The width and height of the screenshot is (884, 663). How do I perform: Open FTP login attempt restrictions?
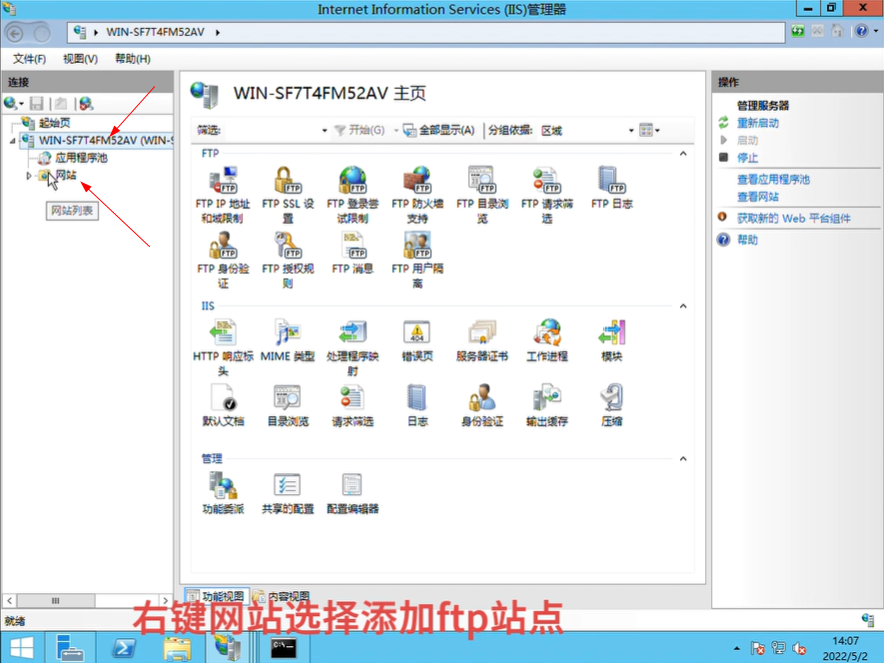352,194
